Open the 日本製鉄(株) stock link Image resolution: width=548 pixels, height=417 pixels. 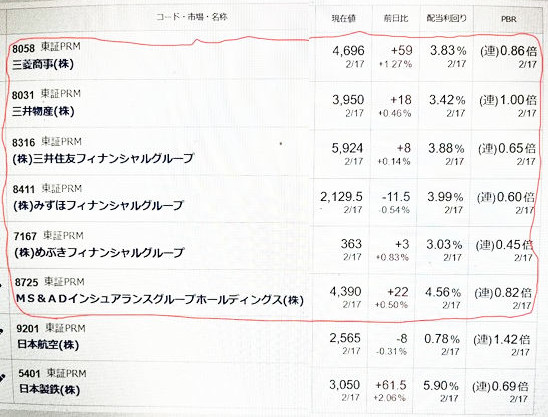[49, 390]
